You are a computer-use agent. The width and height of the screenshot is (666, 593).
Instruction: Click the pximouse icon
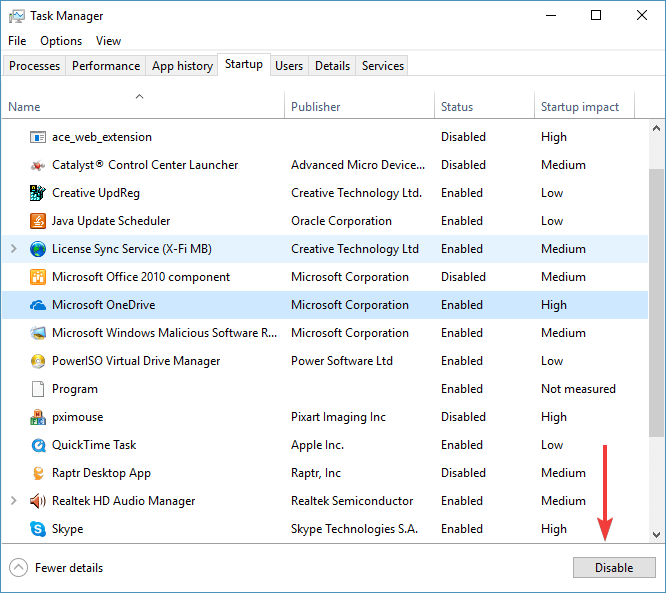tap(38, 417)
